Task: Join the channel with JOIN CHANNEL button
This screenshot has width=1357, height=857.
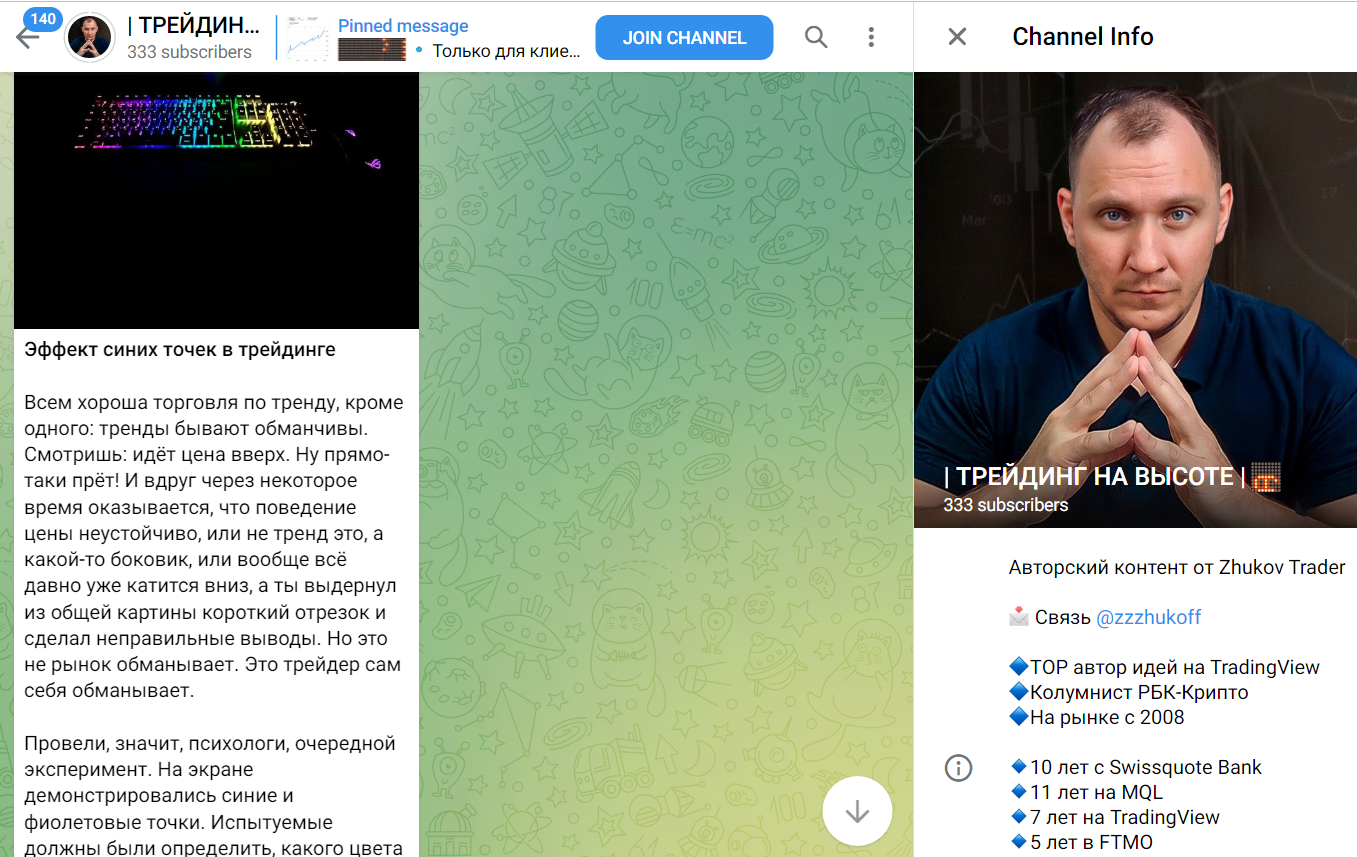Action: (684, 38)
